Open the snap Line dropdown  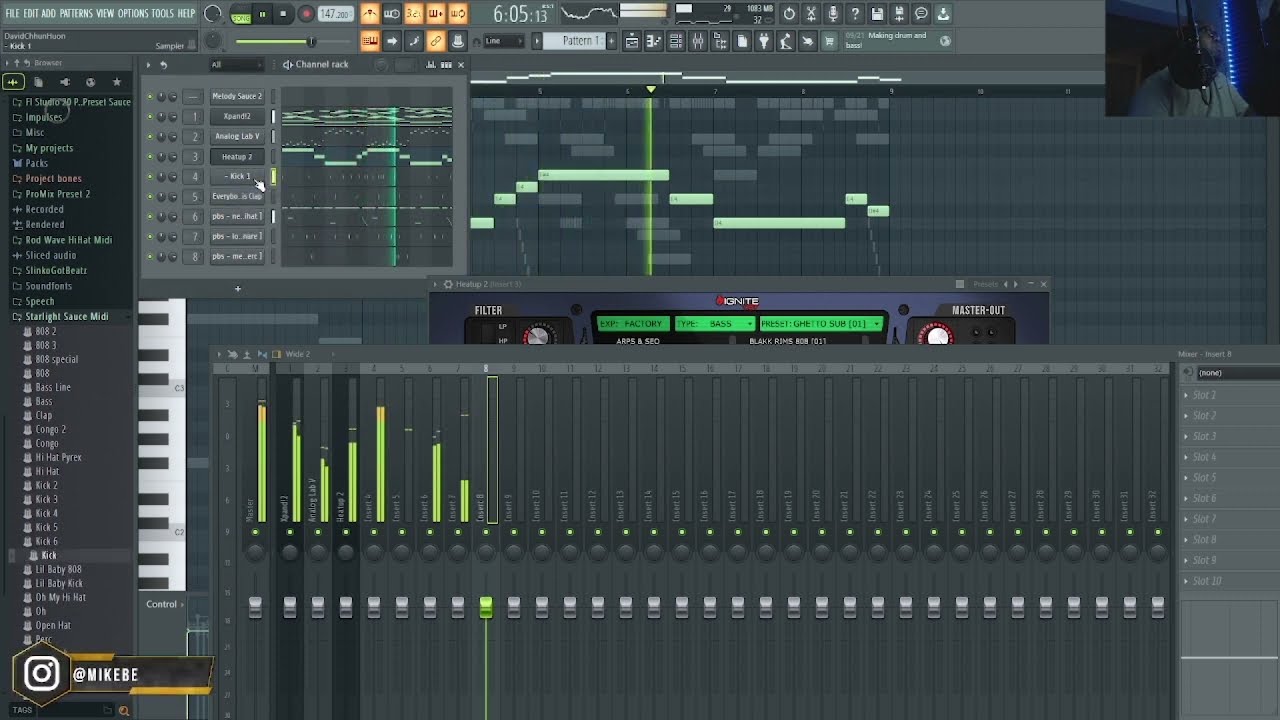point(504,41)
